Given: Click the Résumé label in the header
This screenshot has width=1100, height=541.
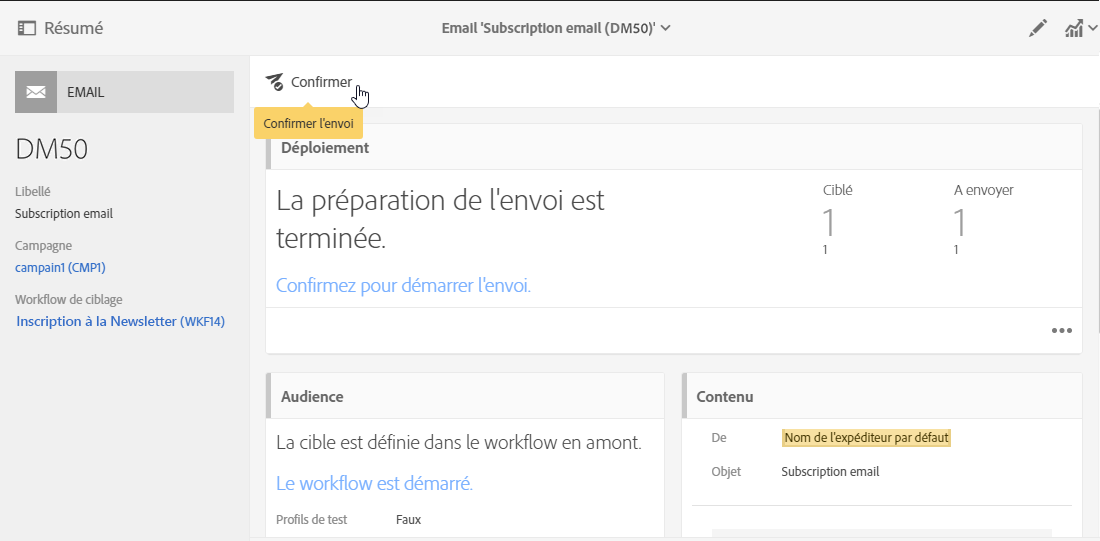Looking at the screenshot, I should point(73,29).
